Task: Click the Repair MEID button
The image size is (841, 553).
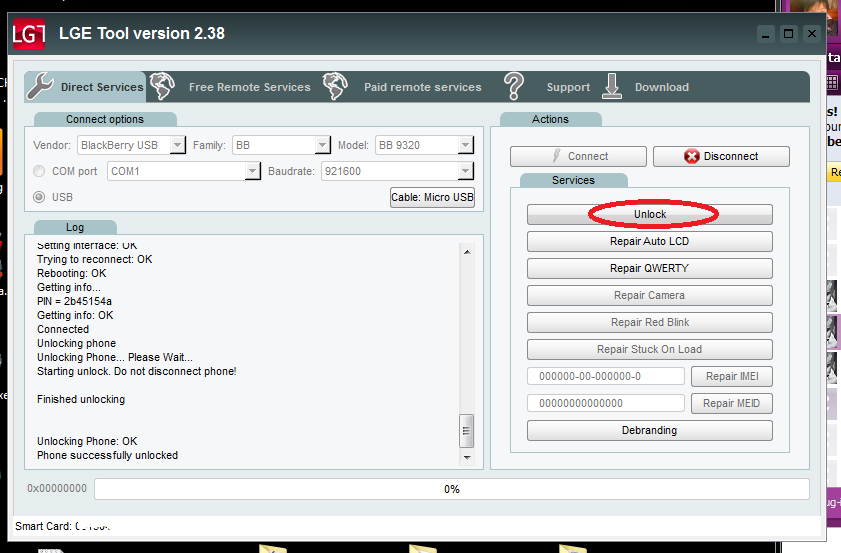Action: click(x=732, y=403)
